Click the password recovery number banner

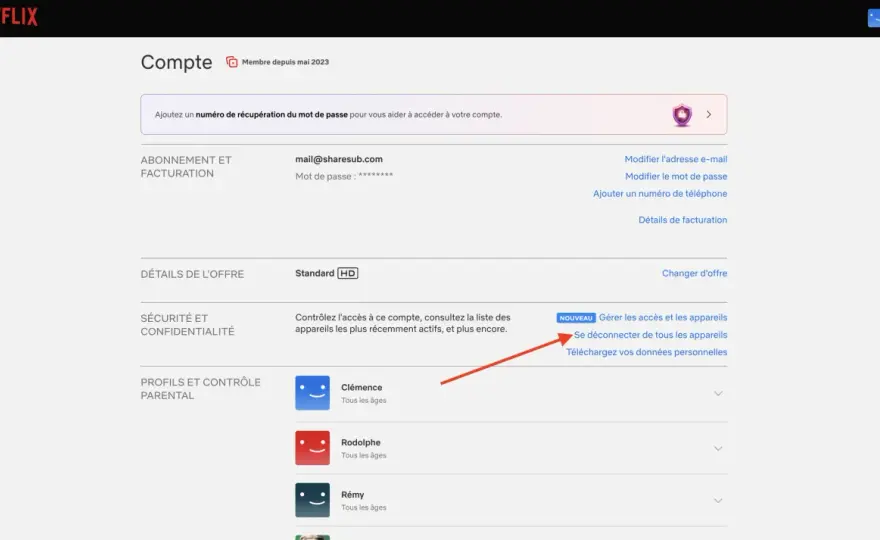coord(434,115)
